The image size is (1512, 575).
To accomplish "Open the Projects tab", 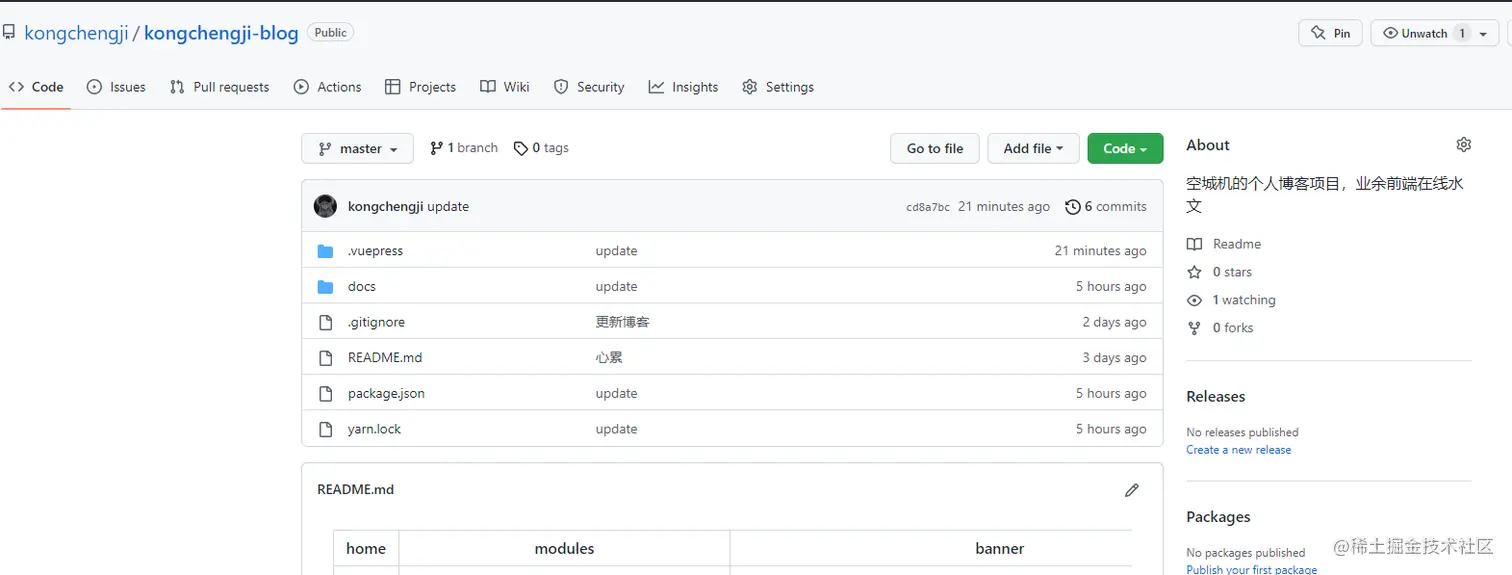I will click(x=420, y=87).
